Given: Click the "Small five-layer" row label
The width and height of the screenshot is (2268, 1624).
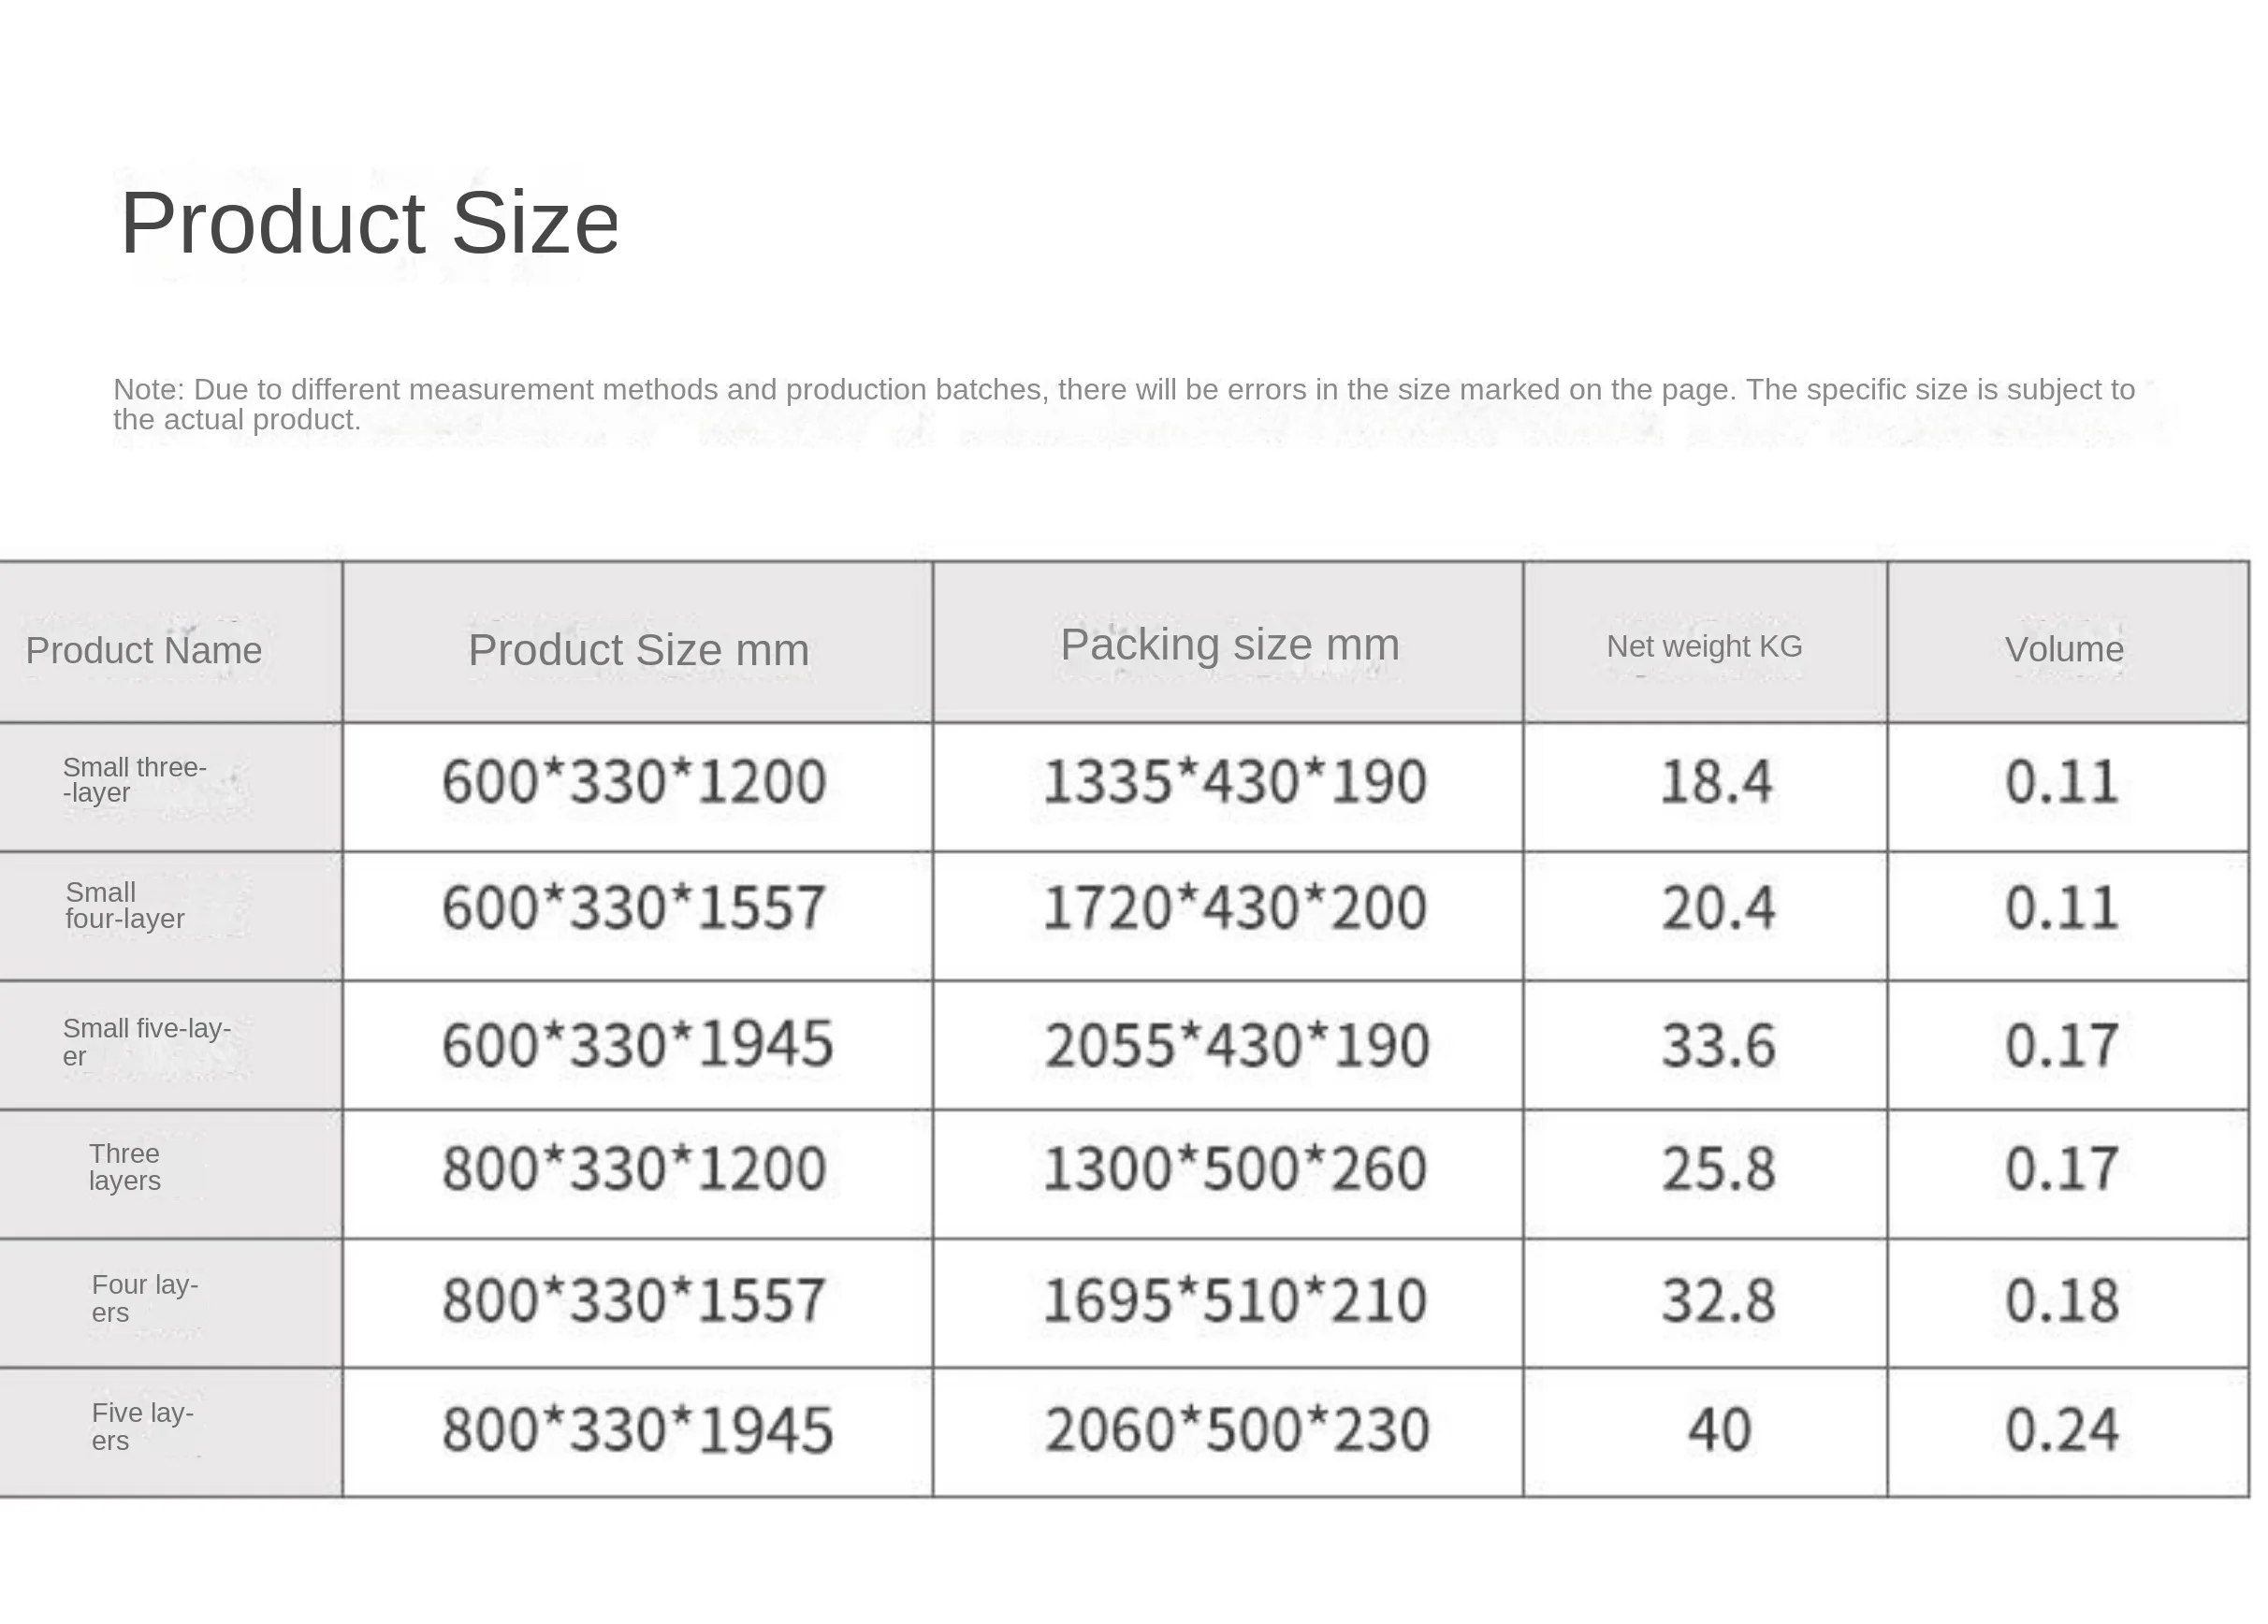Looking at the screenshot, I should coord(146,1042).
